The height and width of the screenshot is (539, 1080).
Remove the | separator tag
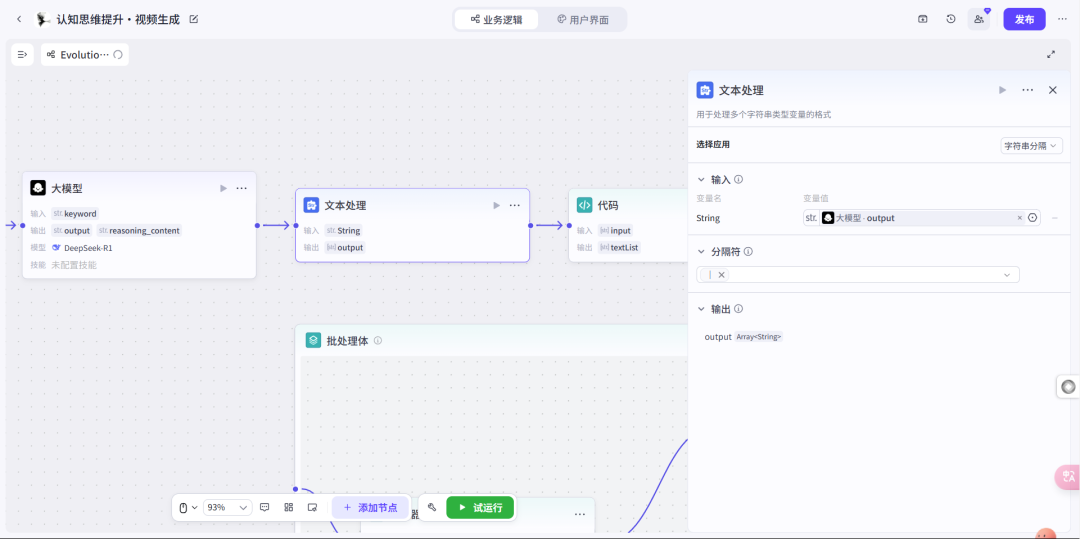[722, 275]
